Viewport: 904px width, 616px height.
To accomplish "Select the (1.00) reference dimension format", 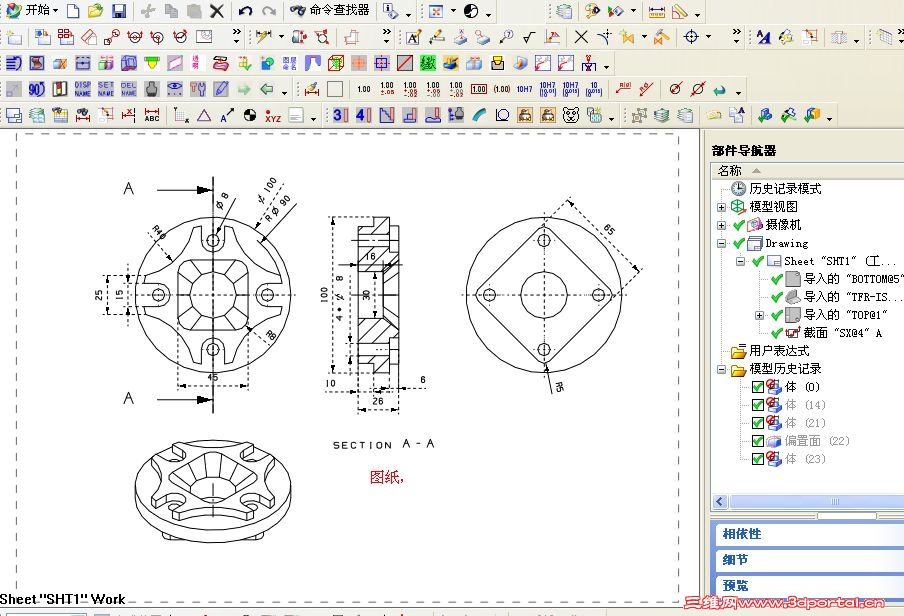I will [x=502, y=89].
